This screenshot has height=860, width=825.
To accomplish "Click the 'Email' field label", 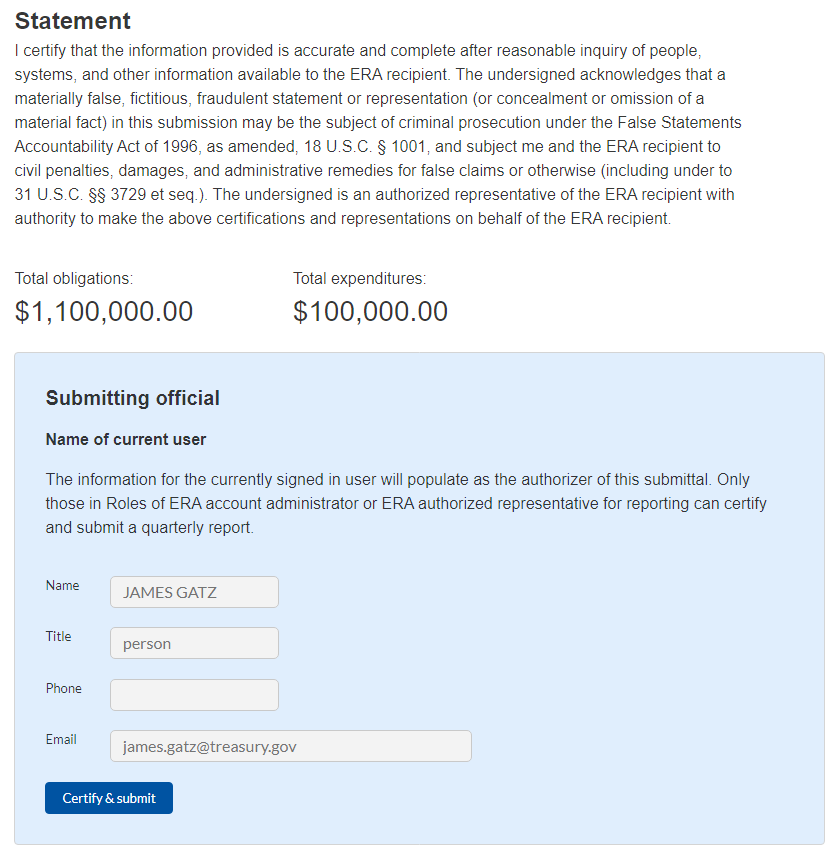I will (61, 739).
